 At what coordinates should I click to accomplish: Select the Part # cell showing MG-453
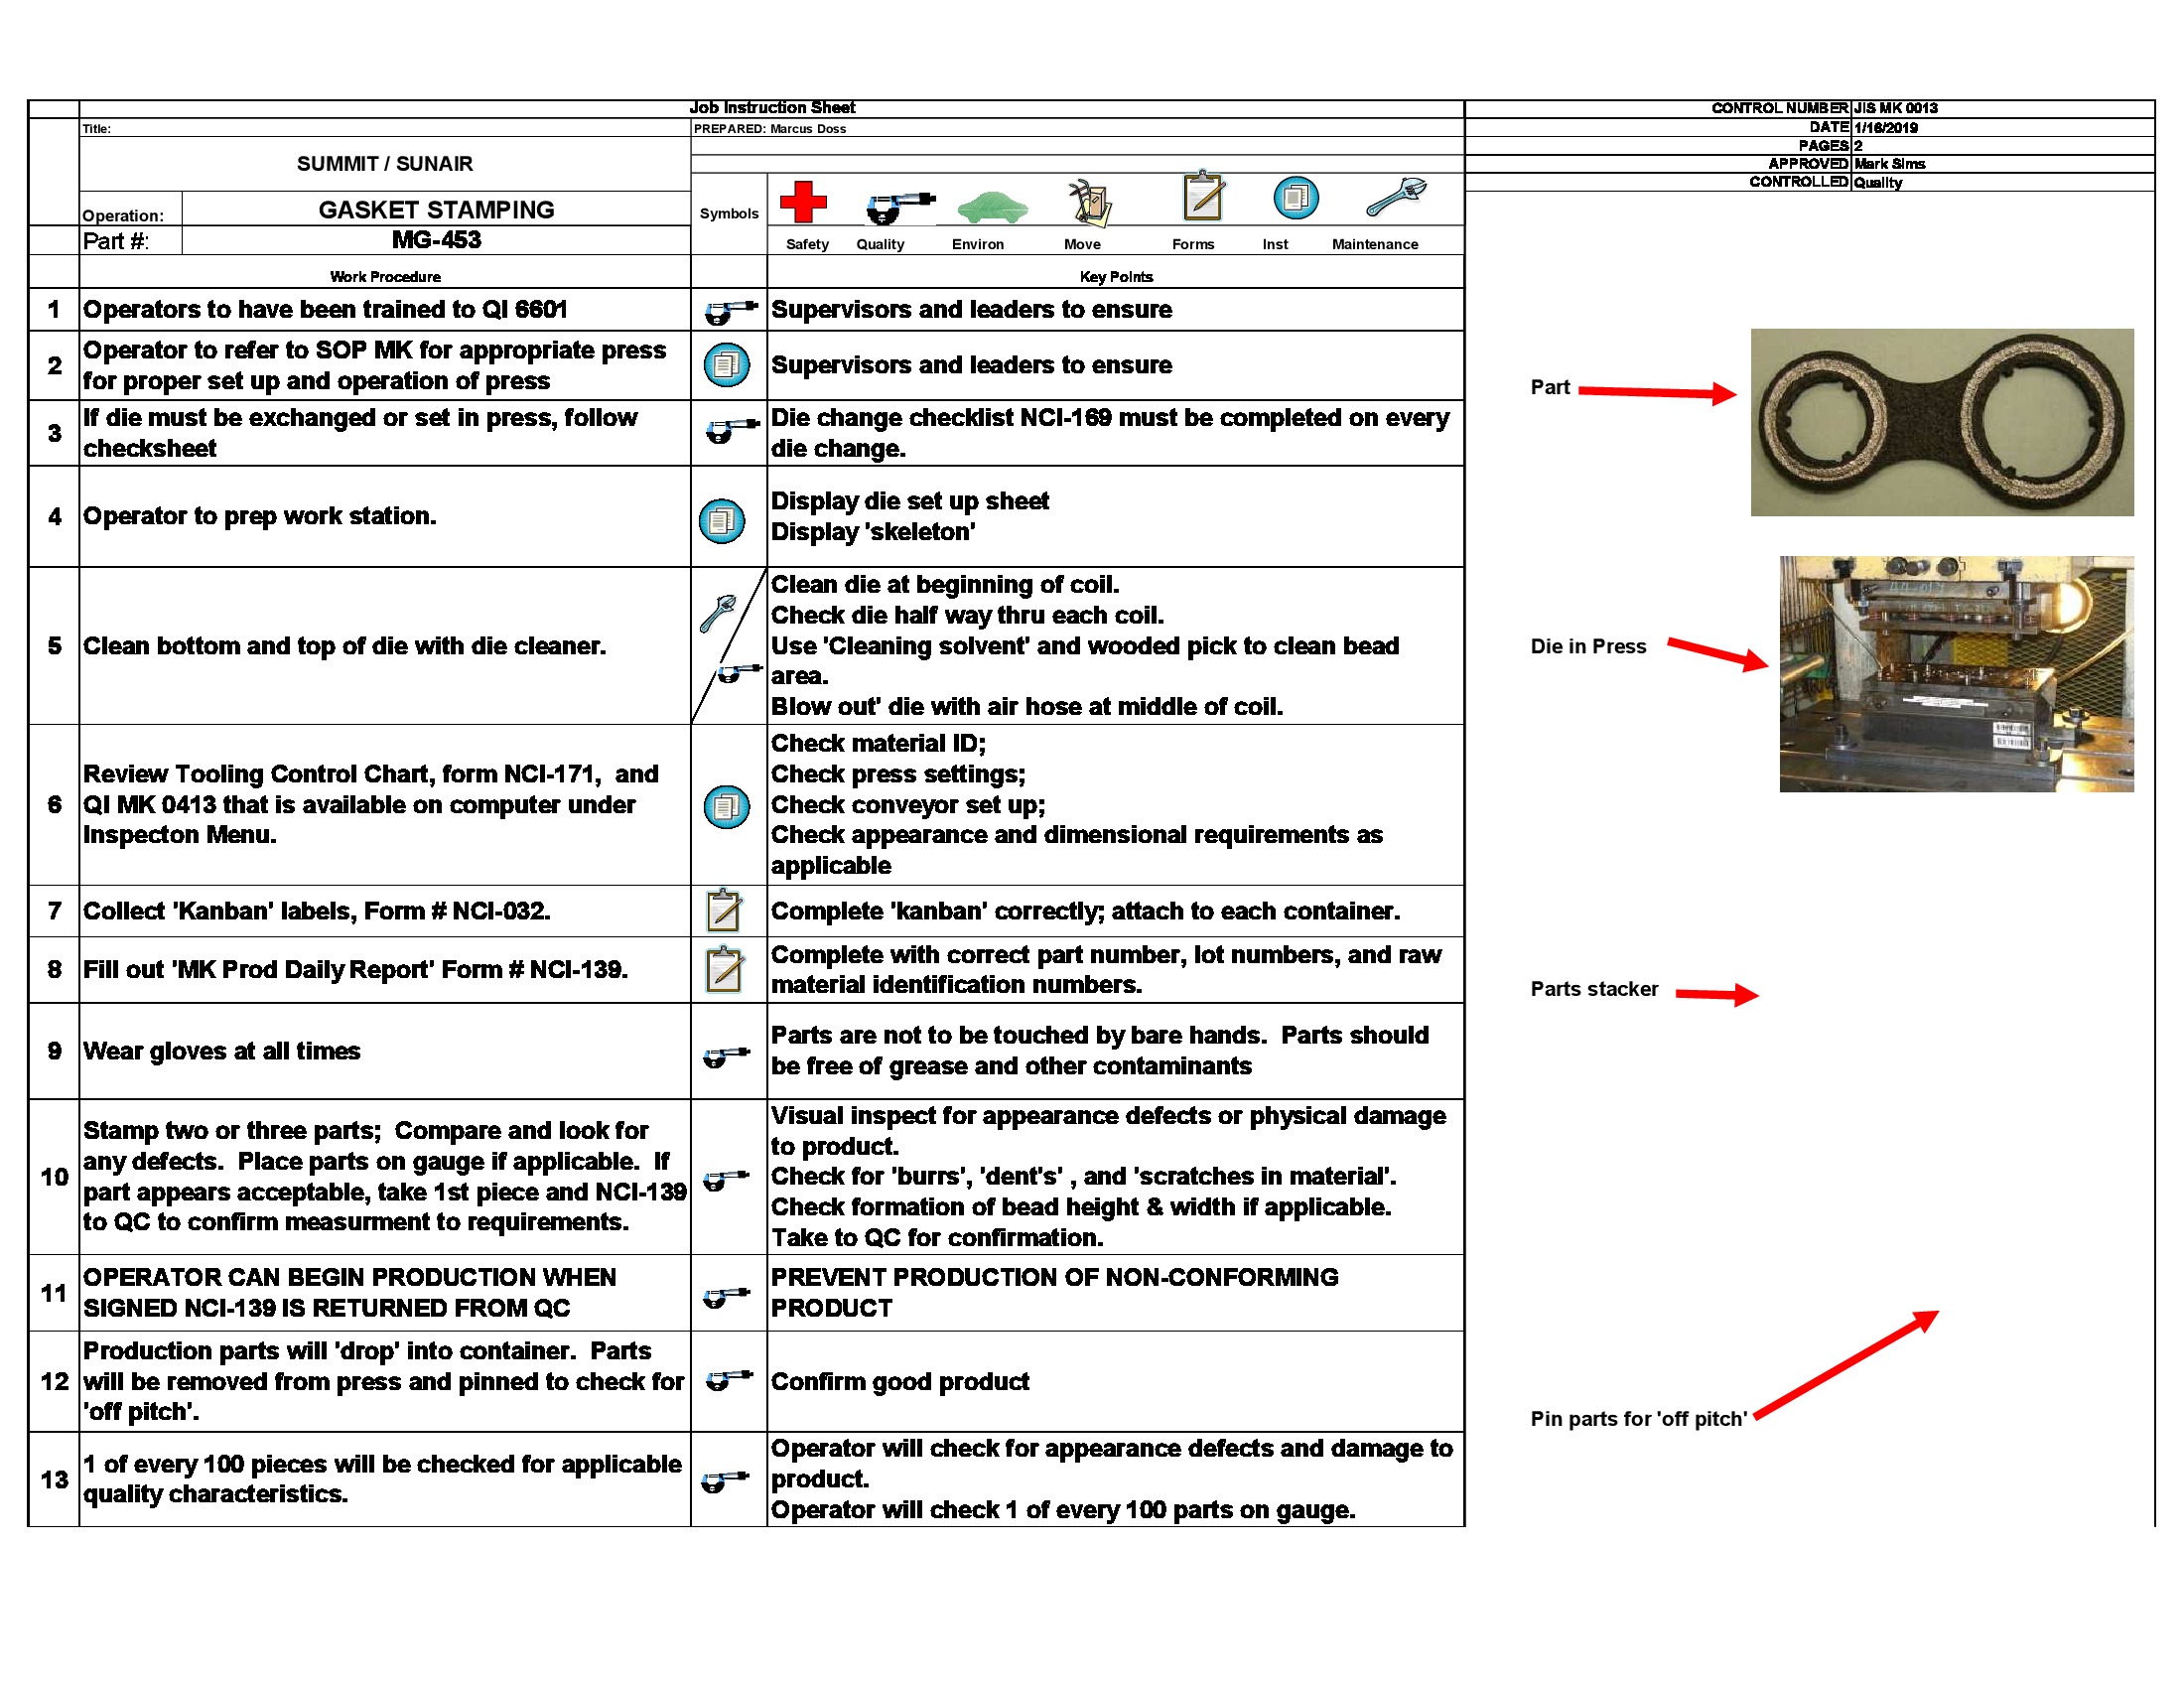436,240
